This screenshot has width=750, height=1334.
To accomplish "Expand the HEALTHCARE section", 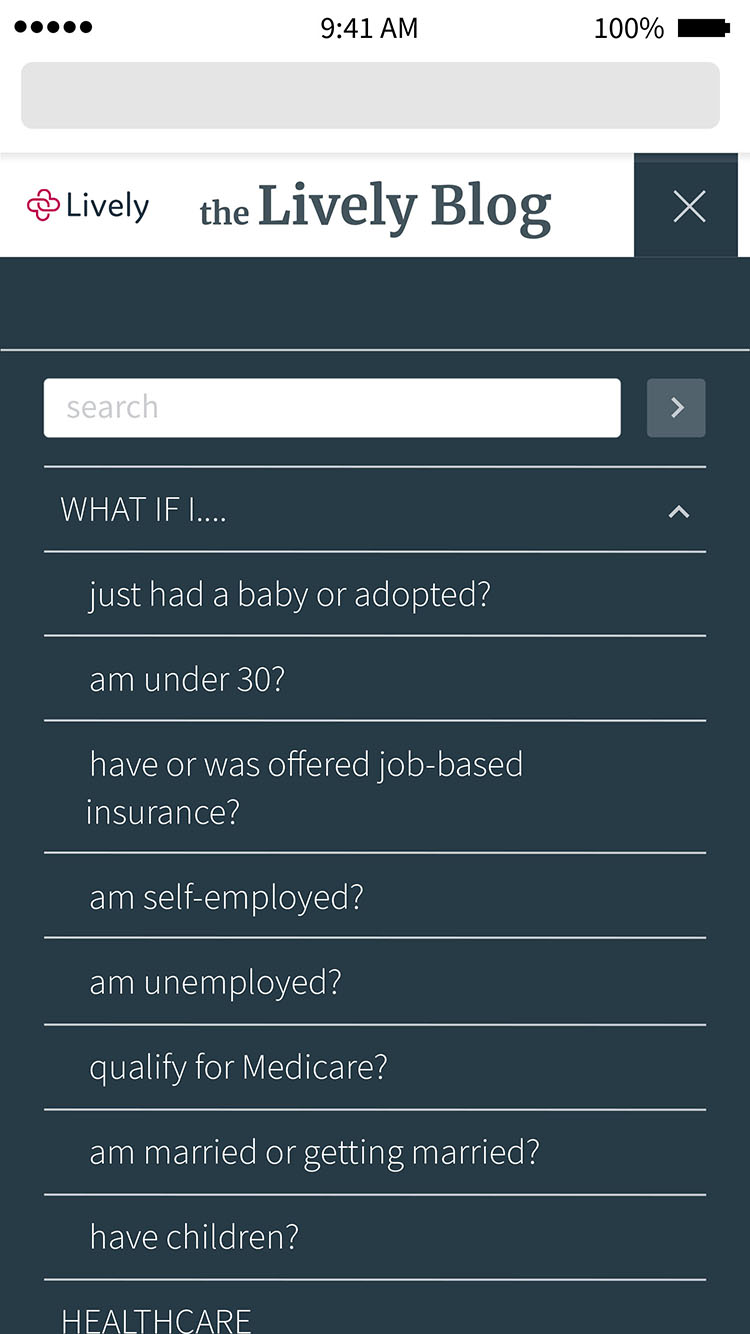I will click(x=156, y=1320).
